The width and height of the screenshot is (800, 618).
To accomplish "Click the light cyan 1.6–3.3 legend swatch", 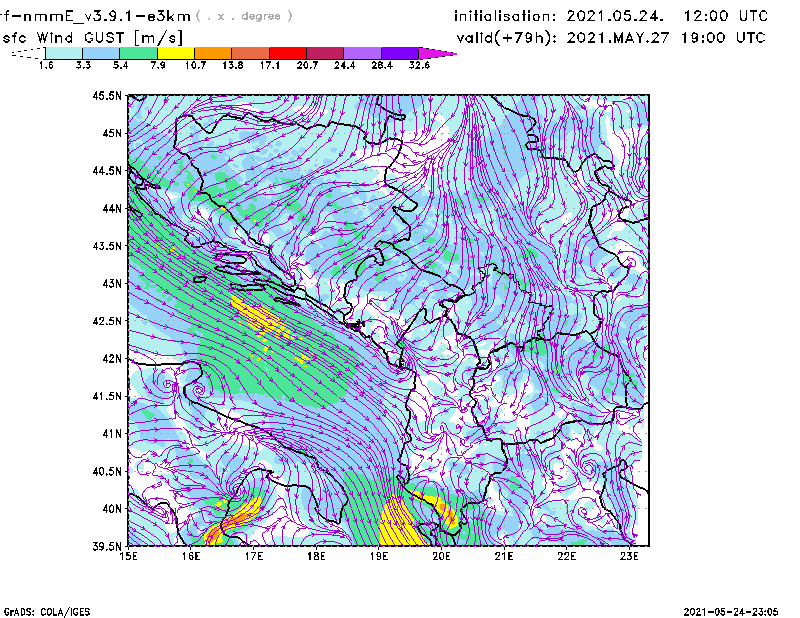I will coord(64,53).
